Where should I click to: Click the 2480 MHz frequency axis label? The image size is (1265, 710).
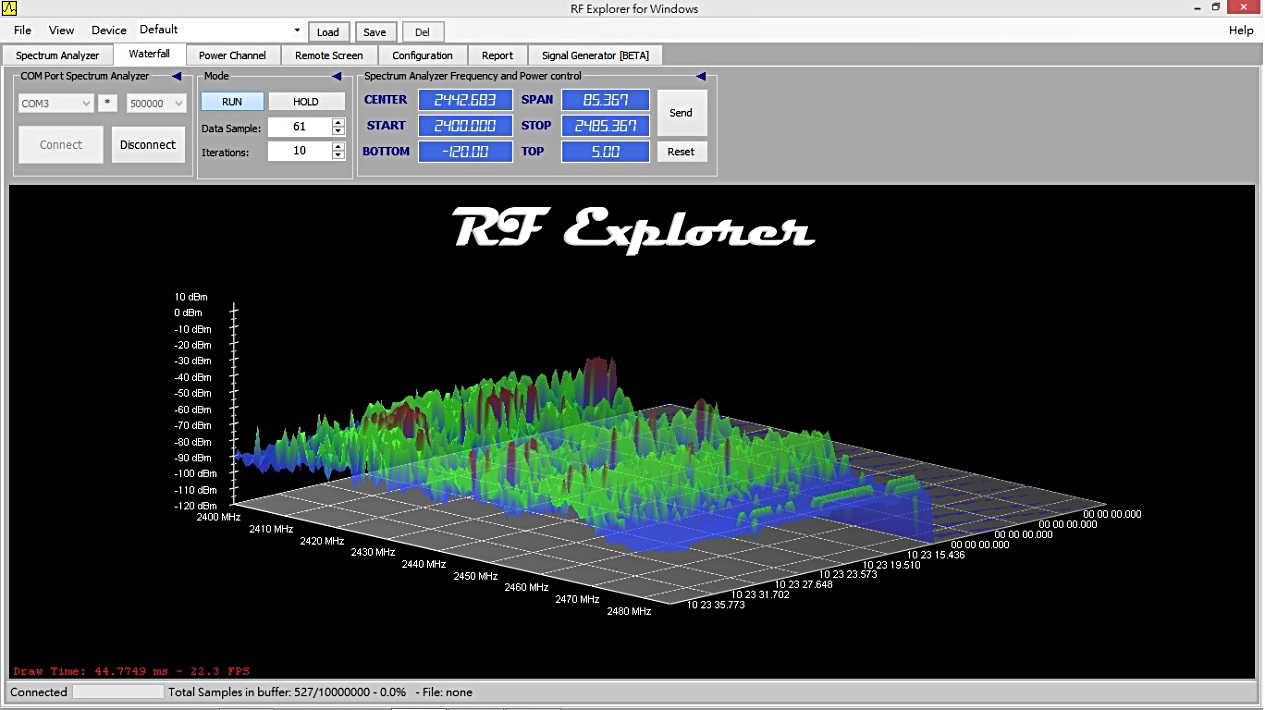coord(629,611)
